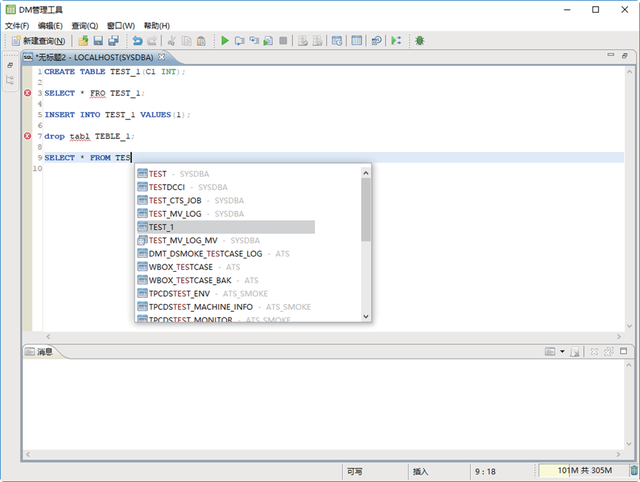Open the 消息 panel view menu dropdown

(x=563, y=352)
